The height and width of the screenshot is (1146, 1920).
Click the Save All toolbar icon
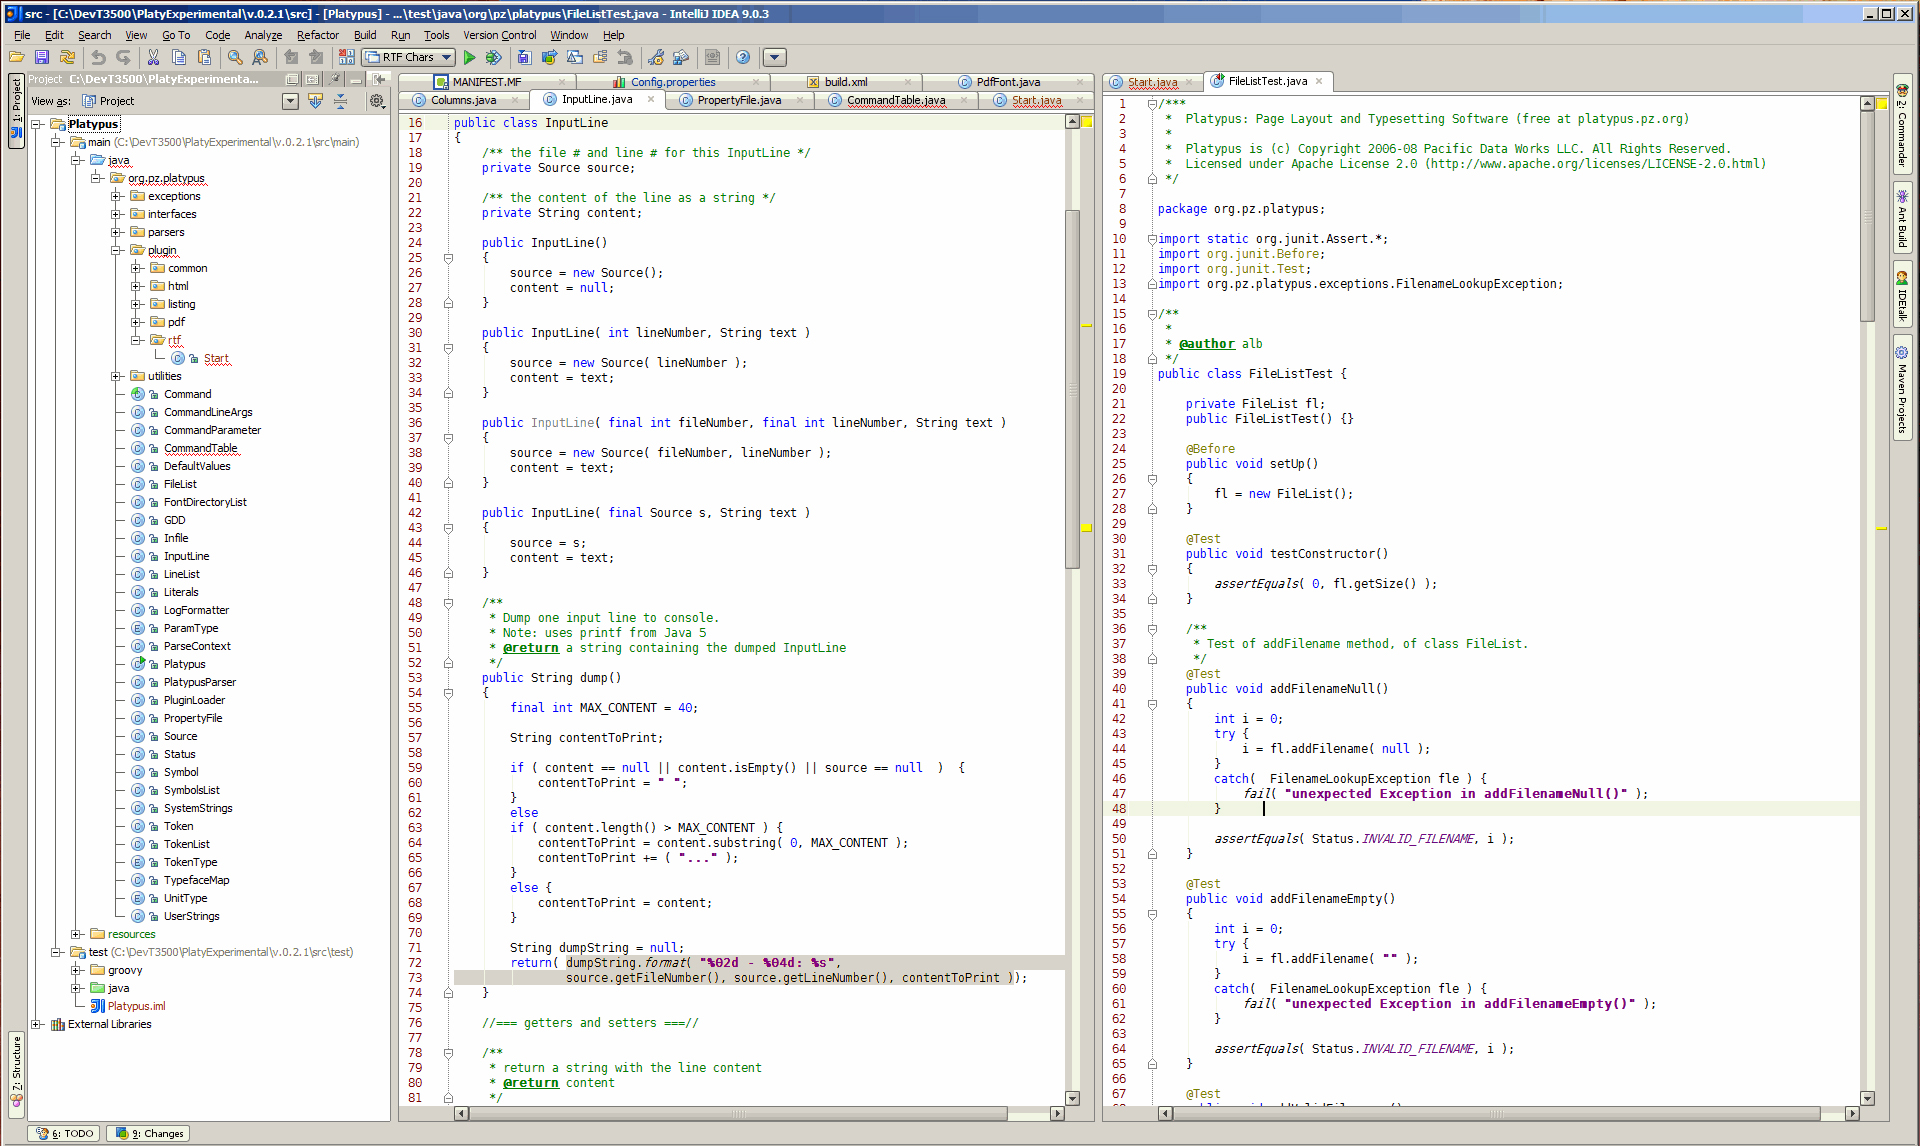coord(42,58)
